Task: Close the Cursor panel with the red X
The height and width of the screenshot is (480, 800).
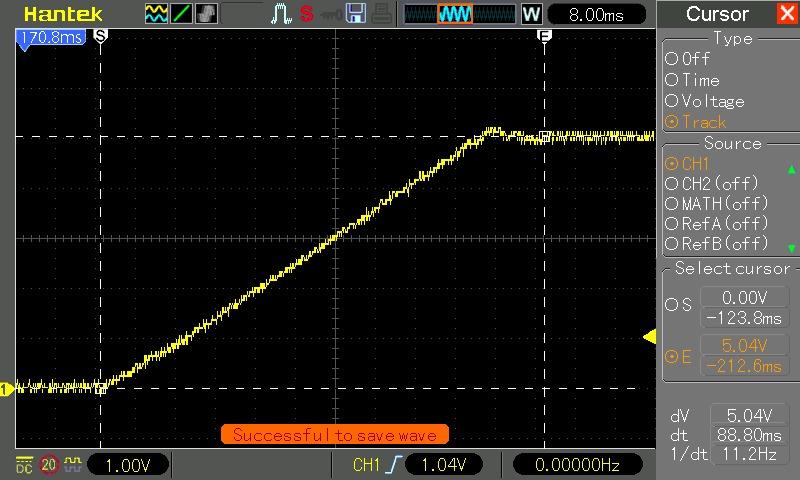Action: [787, 14]
